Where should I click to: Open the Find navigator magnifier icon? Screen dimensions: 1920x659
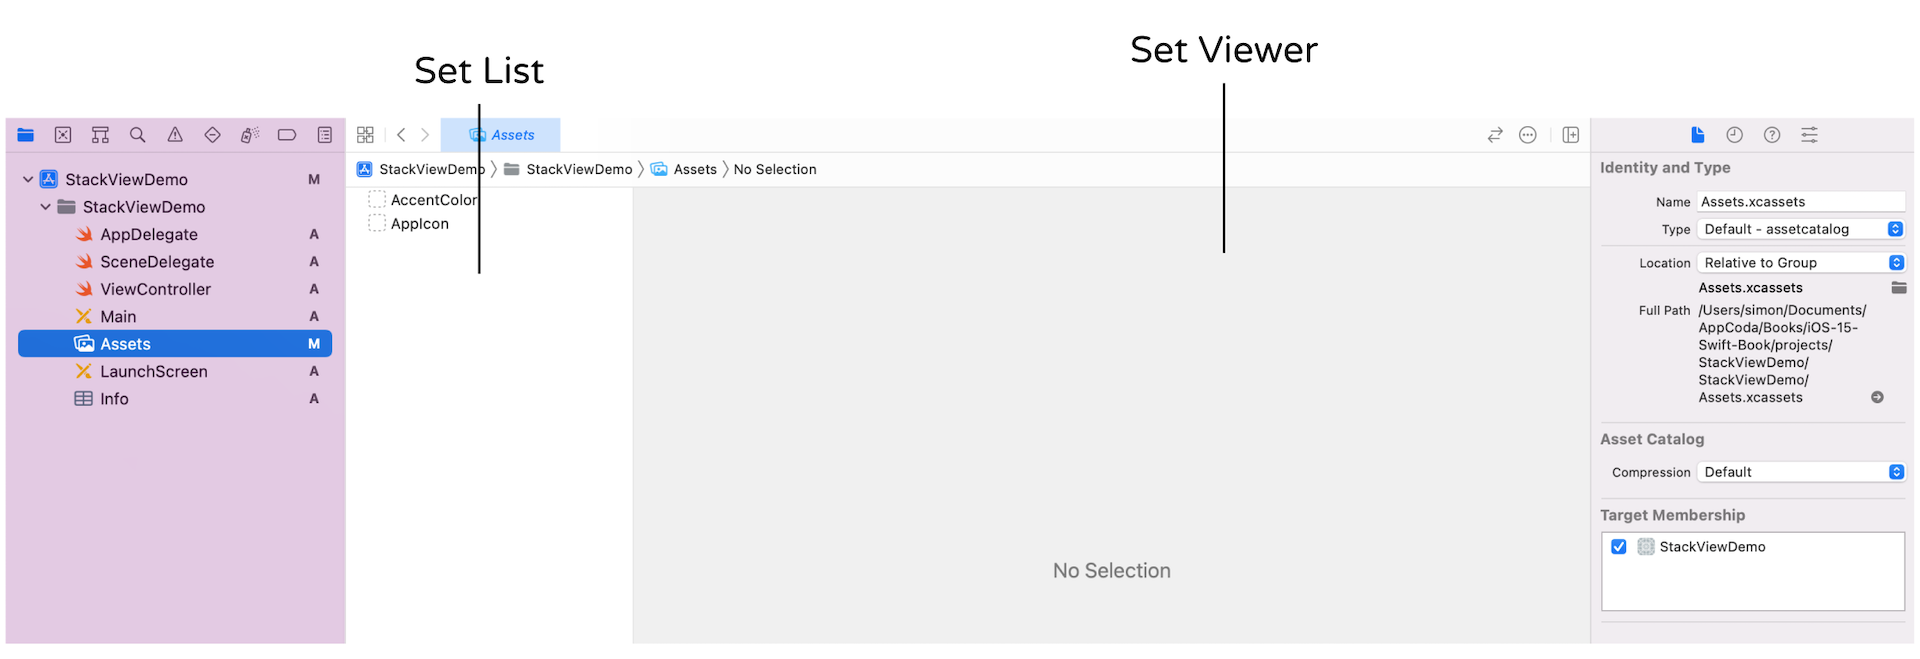[138, 135]
